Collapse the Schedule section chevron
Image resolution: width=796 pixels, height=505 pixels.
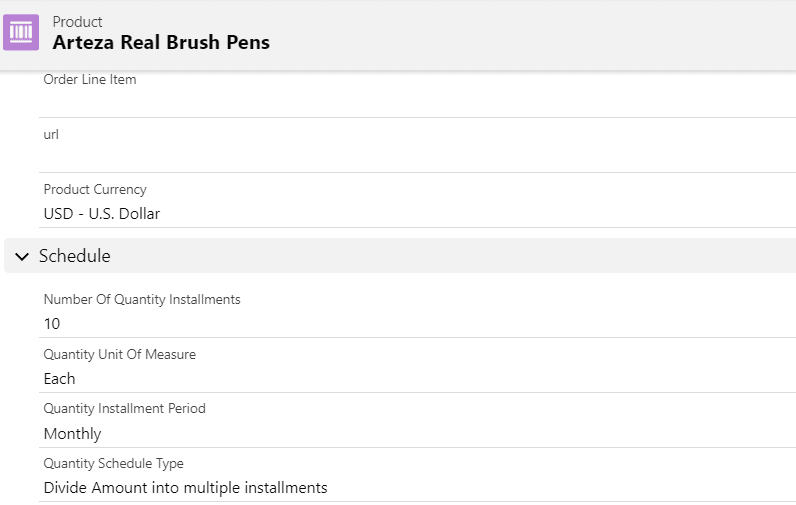pyautogui.click(x=22, y=257)
